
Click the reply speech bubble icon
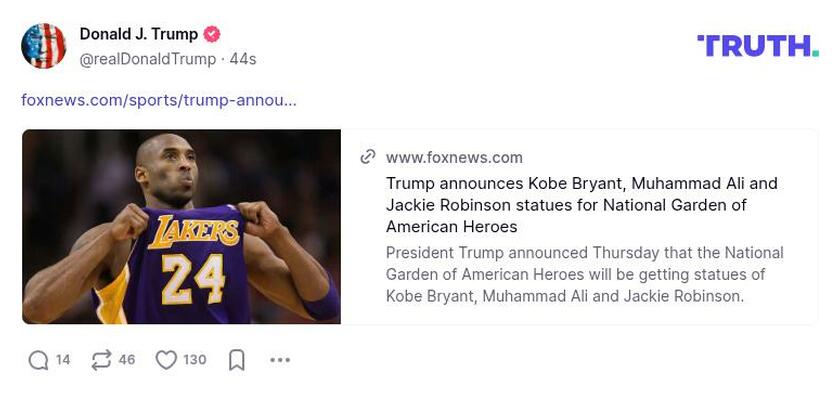click(x=38, y=360)
